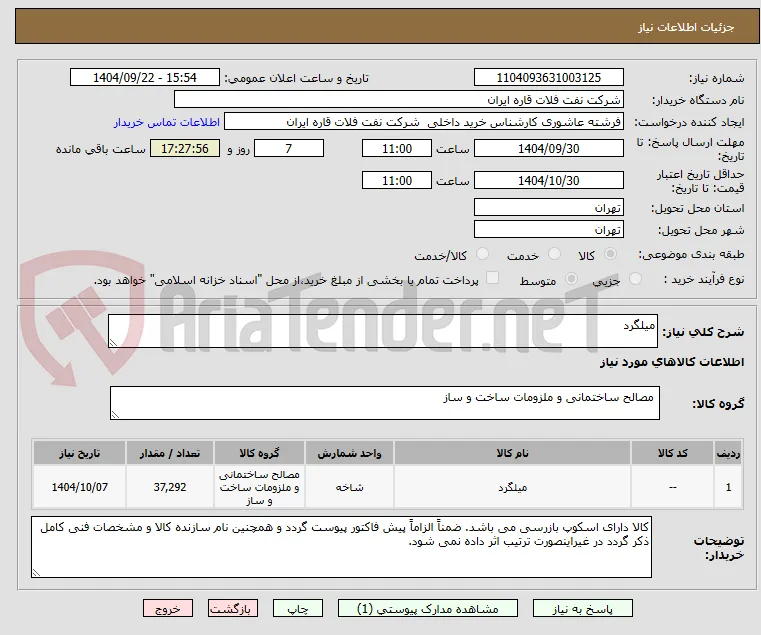Viewport: 761px width, 635px height.
Task: Click the گروه کالا table column header
Action: tap(259, 453)
